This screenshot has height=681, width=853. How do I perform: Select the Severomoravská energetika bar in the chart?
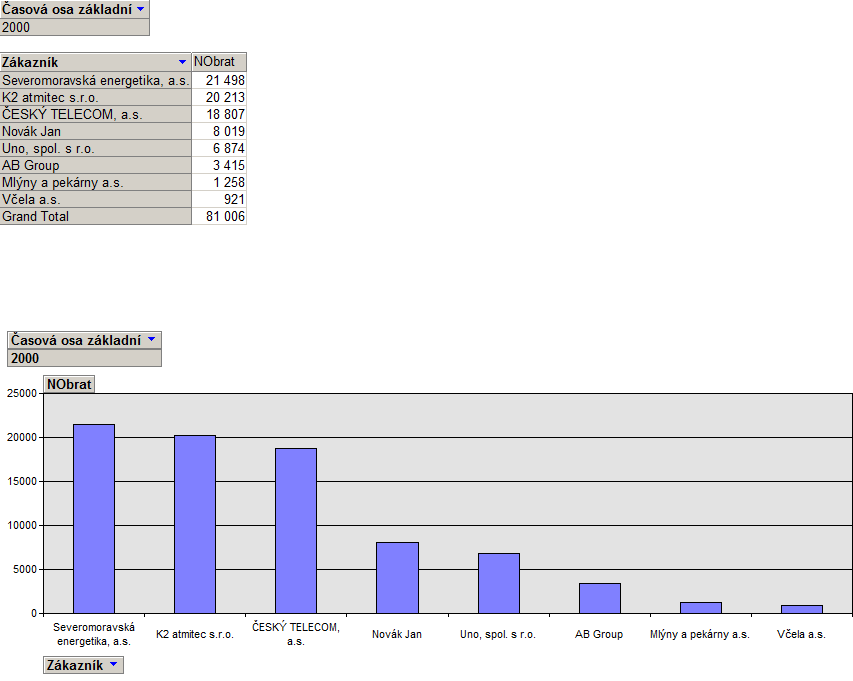tap(94, 519)
